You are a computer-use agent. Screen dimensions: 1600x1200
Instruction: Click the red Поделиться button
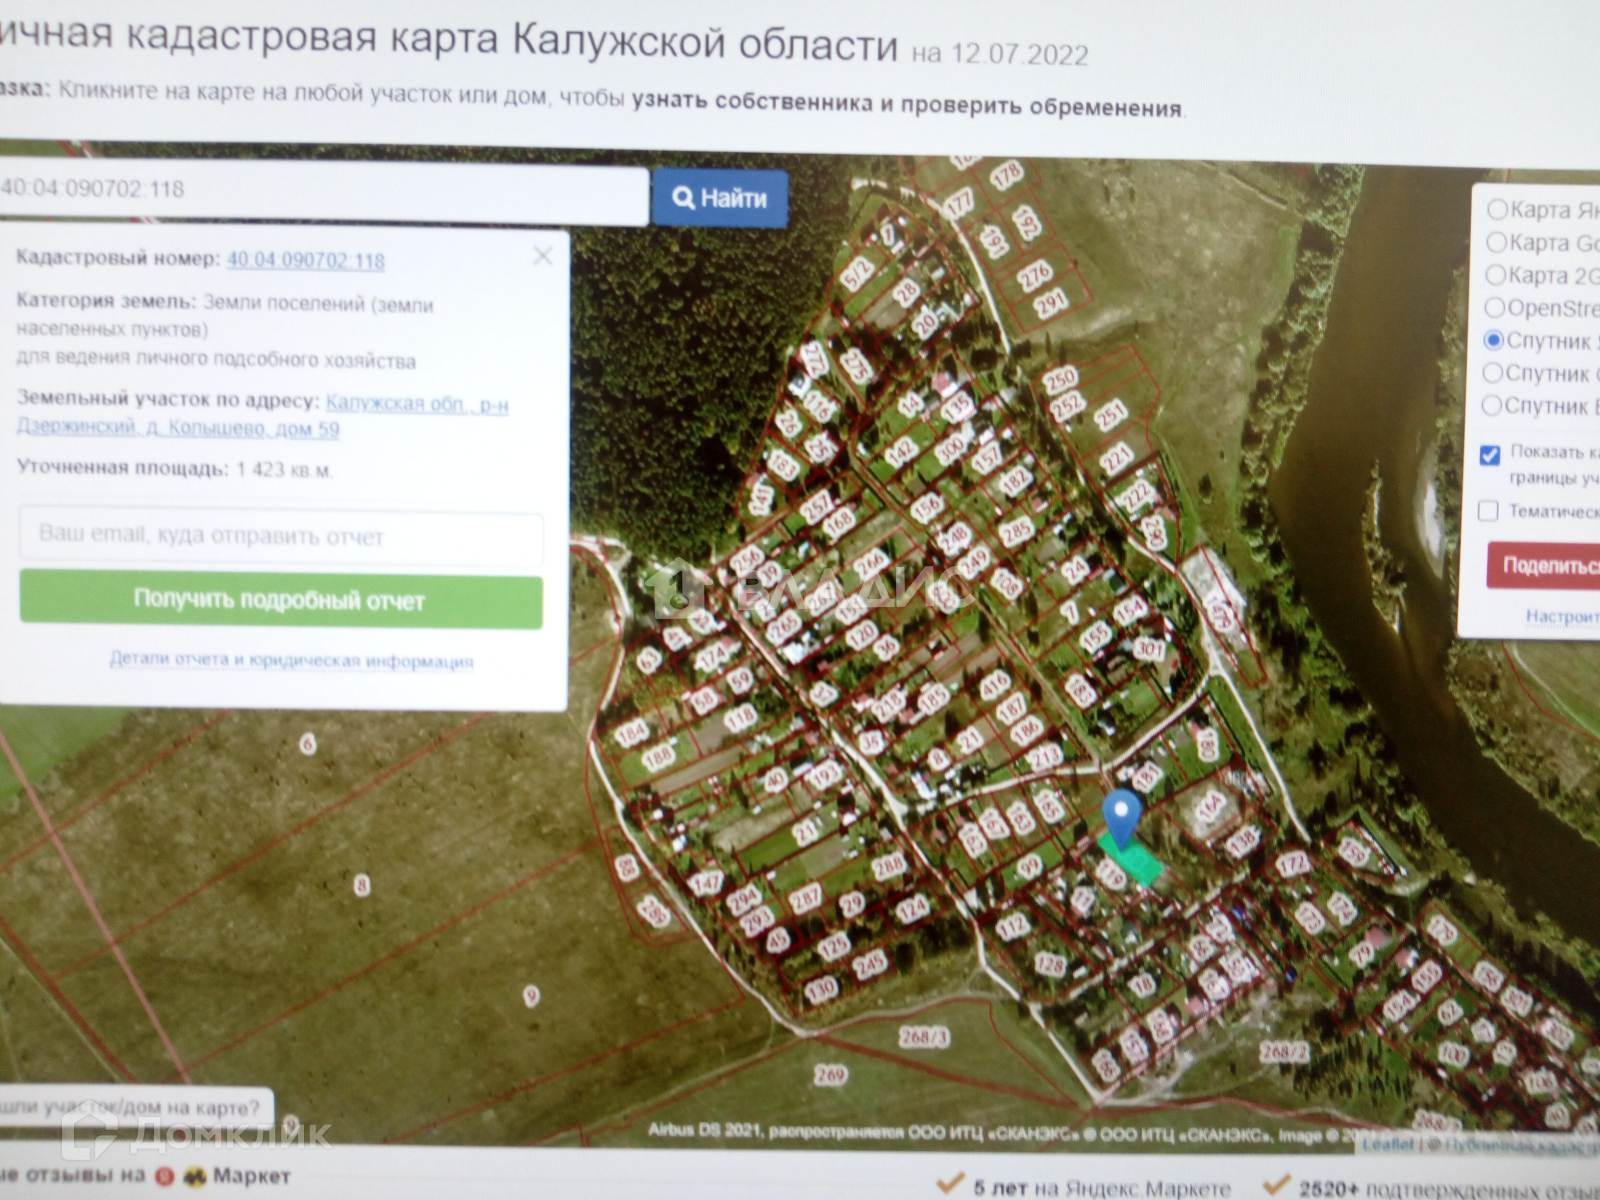(x=1543, y=566)
